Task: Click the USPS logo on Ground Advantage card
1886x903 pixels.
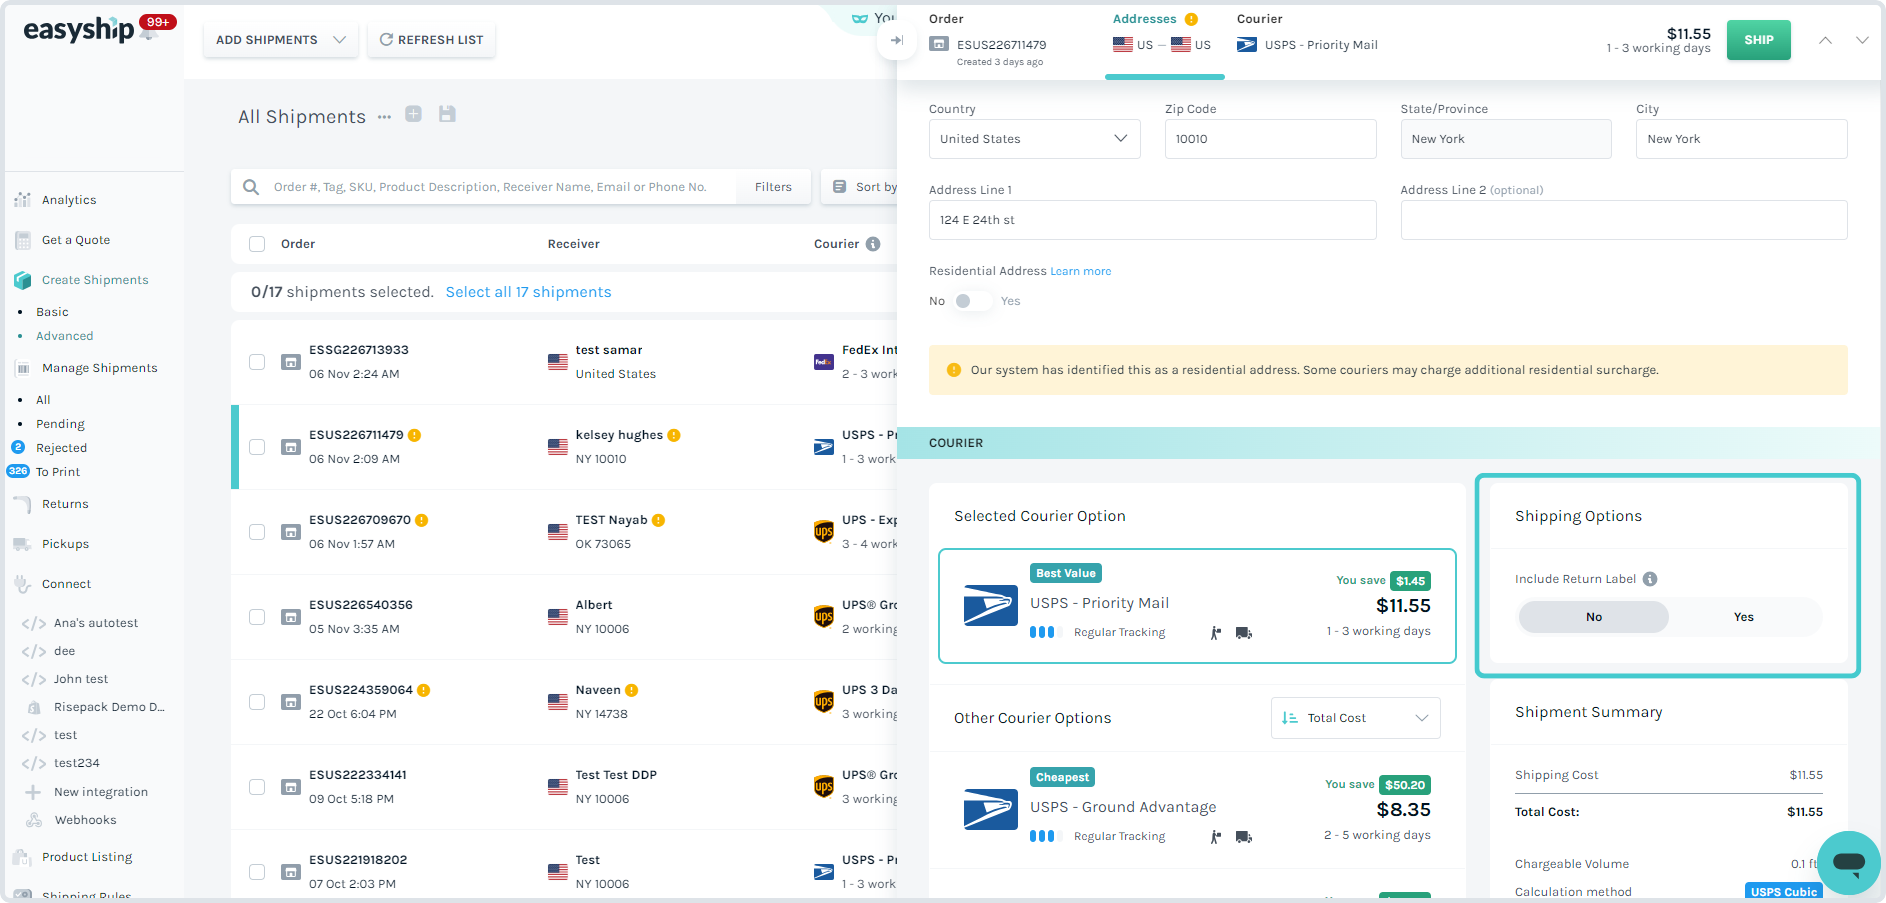Action: coord(990,810)
